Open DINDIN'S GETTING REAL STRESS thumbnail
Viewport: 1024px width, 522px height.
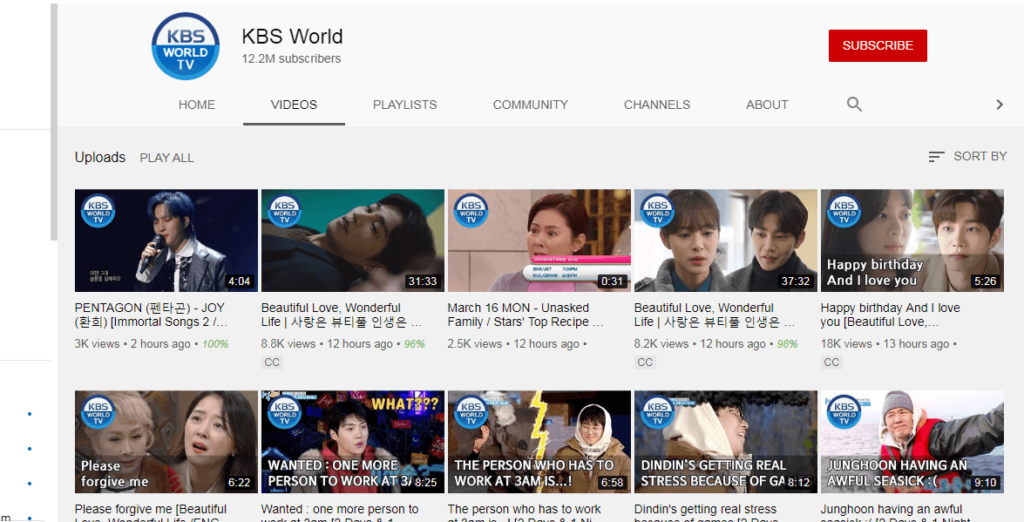[726, 442]
